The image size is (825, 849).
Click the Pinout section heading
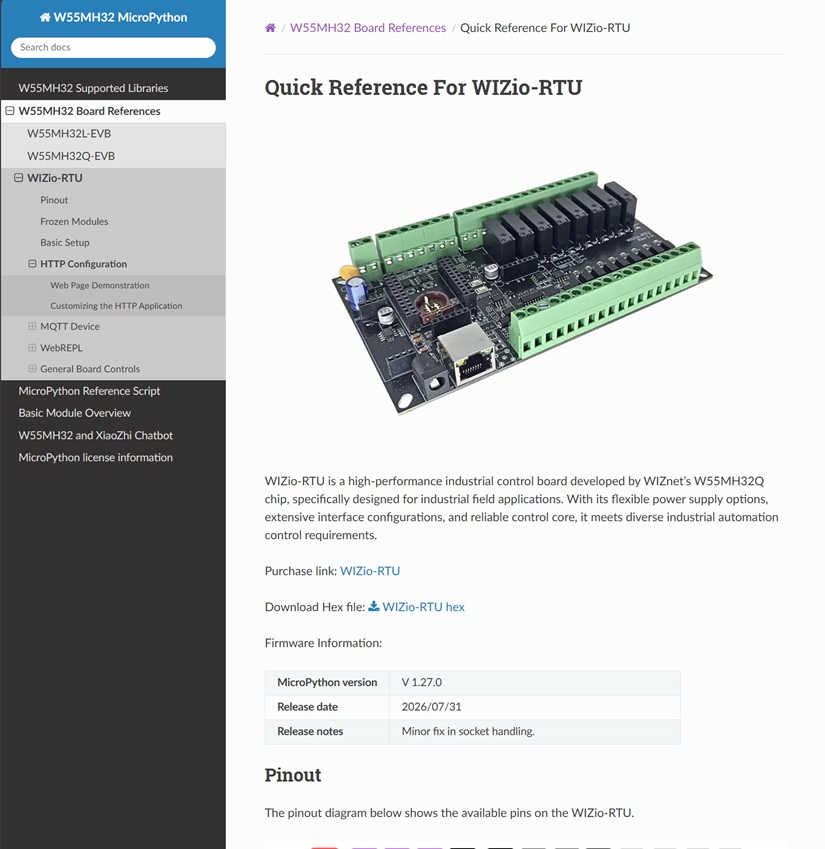(x=293, y=775)
